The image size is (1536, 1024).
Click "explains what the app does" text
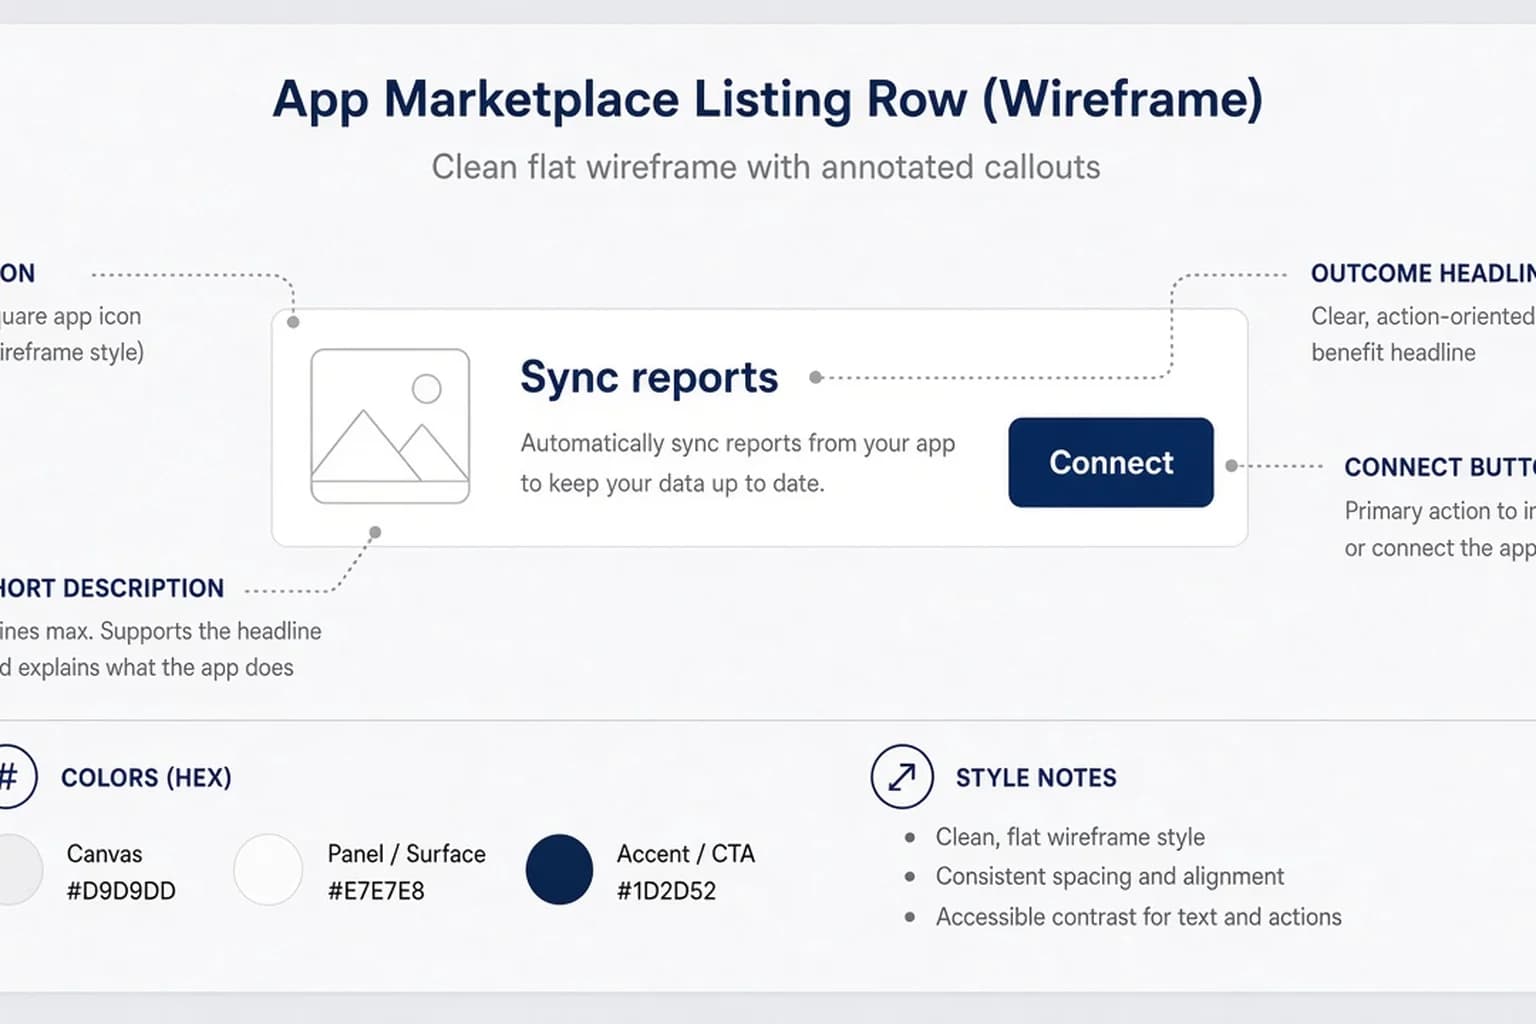point(156,667)
